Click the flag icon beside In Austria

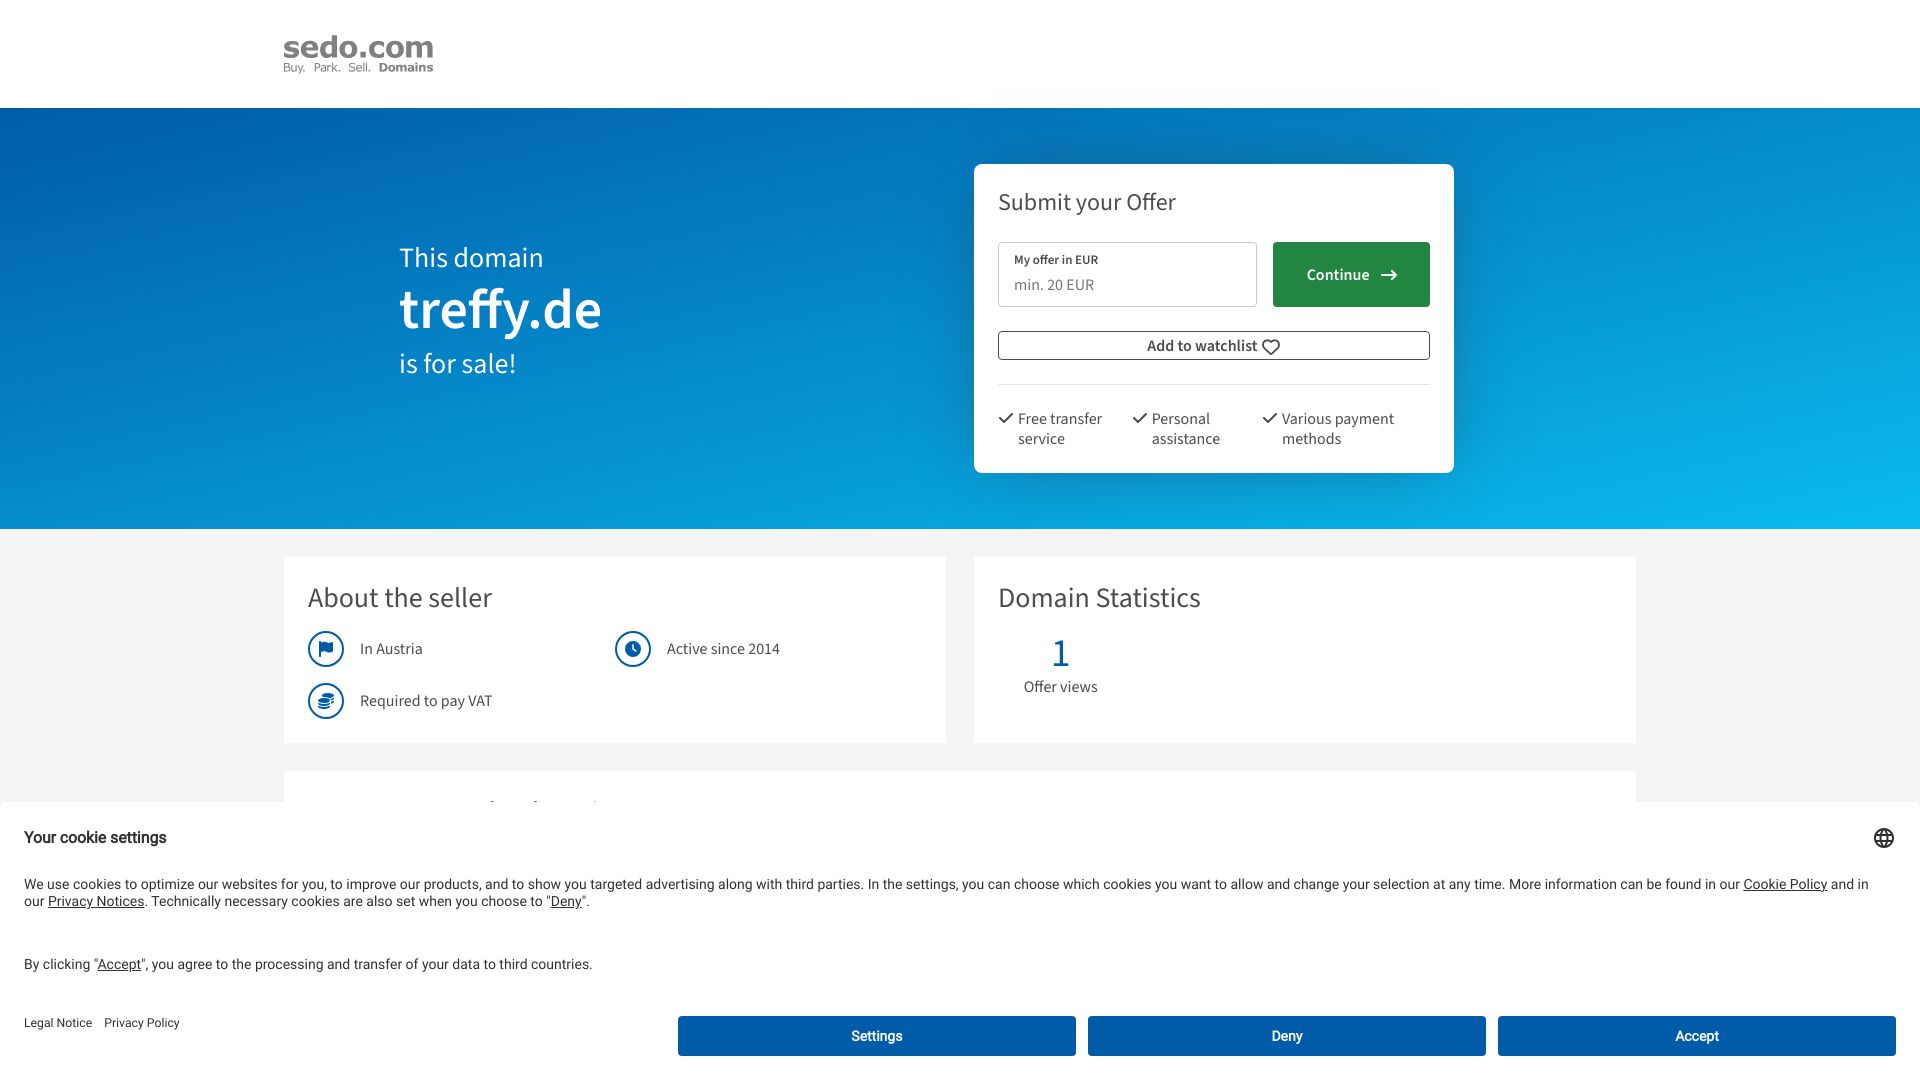(x=326, y=649)
